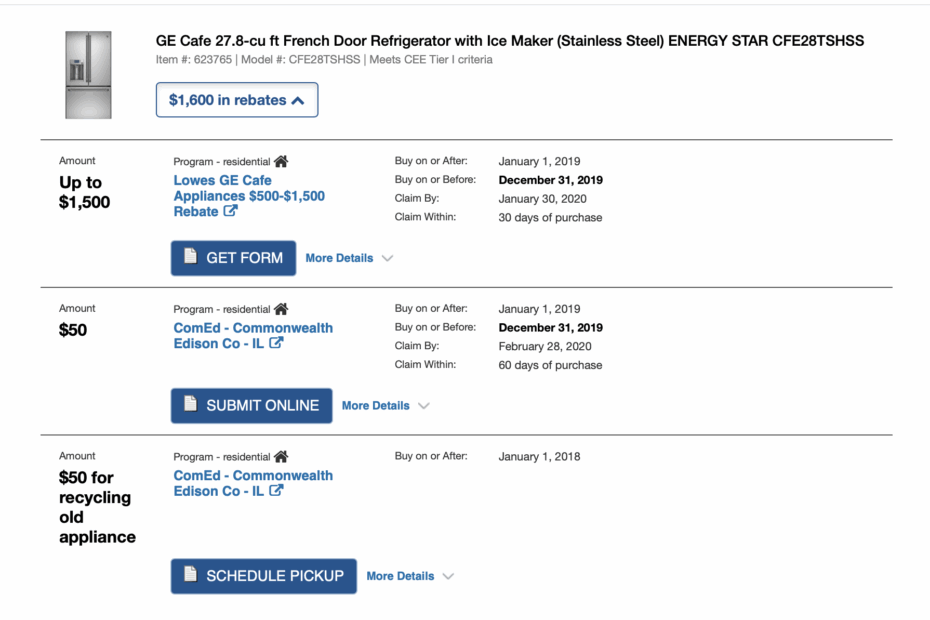930x620 pixels.
Task: Select the GE Cafe refrigerator product title
Action: [508, 41]
